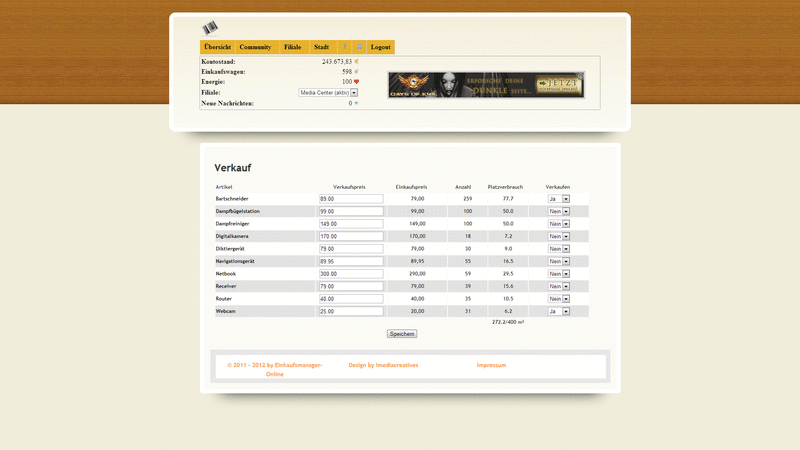Click the Bartschneider article name
Viewport: 800px width, 450px height.
click(x=232, y=198)
